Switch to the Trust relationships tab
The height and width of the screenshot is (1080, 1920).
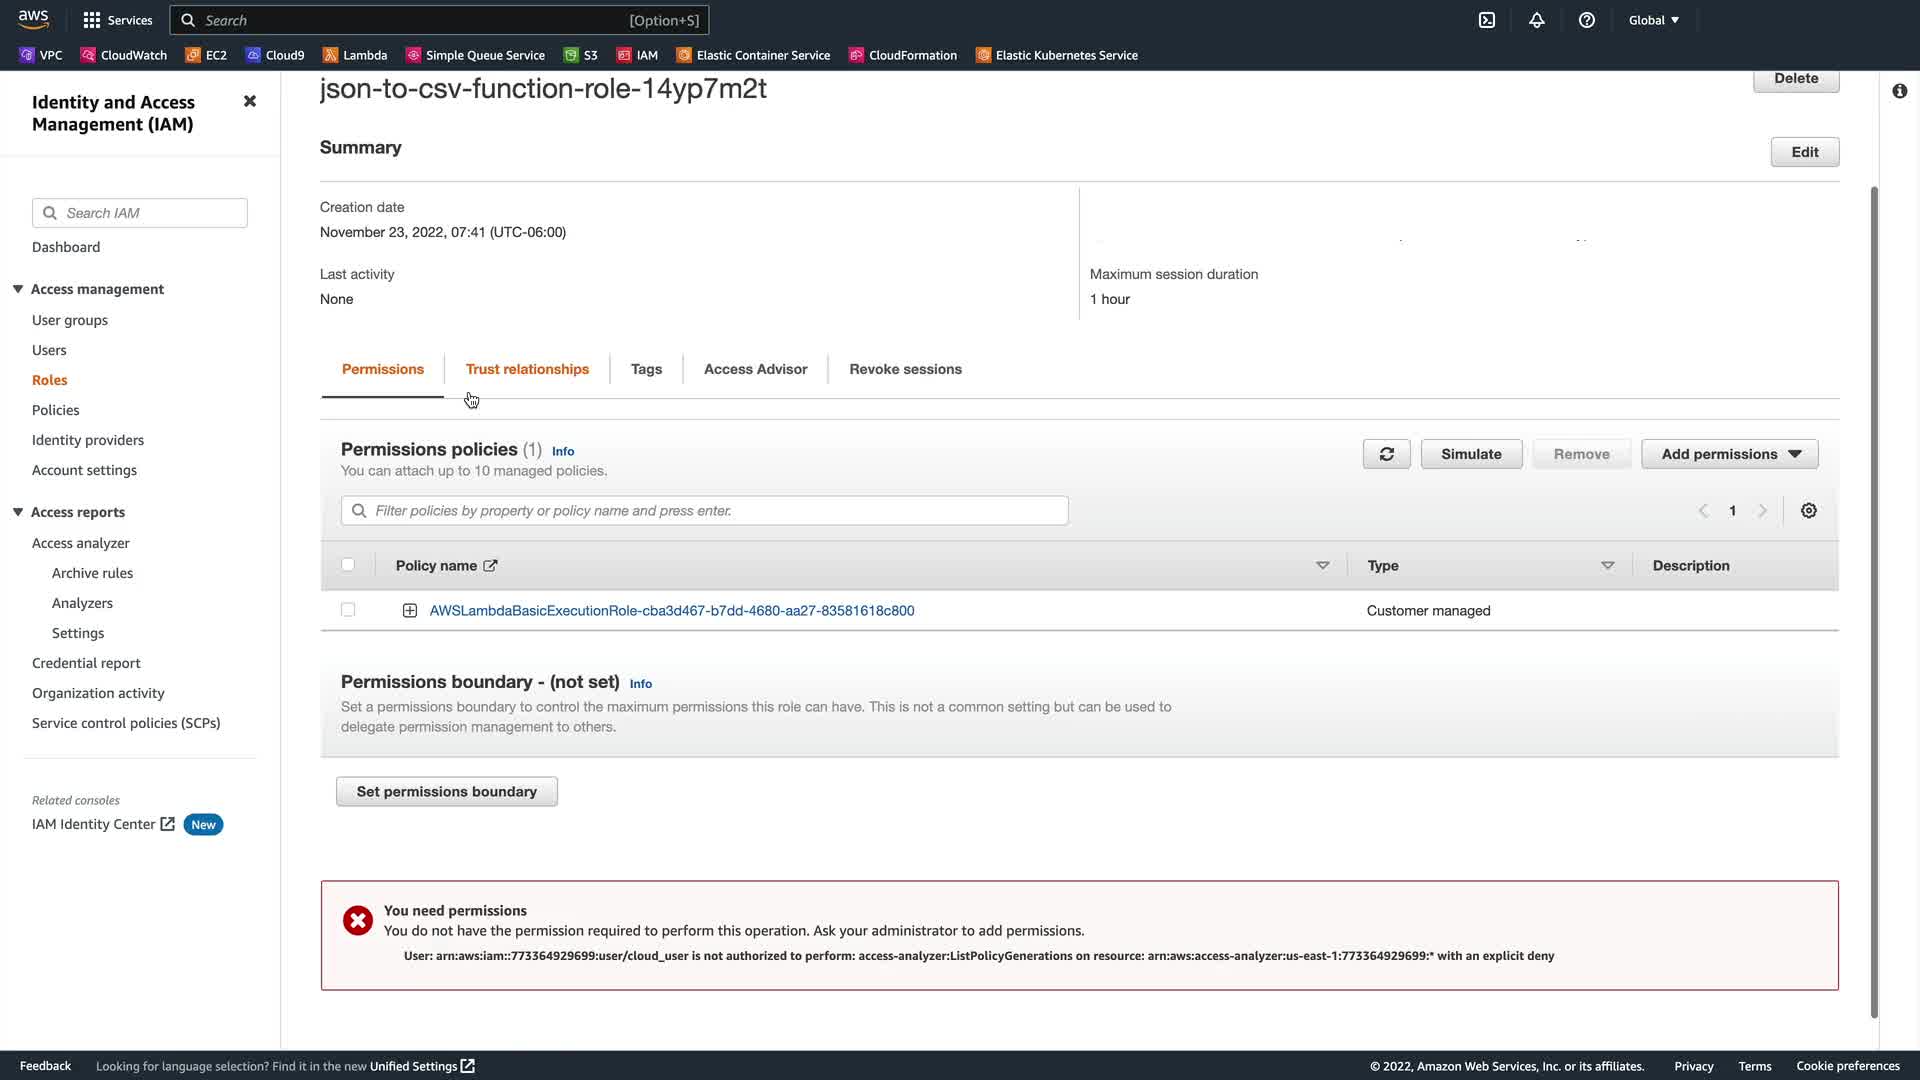click(527, 369)
